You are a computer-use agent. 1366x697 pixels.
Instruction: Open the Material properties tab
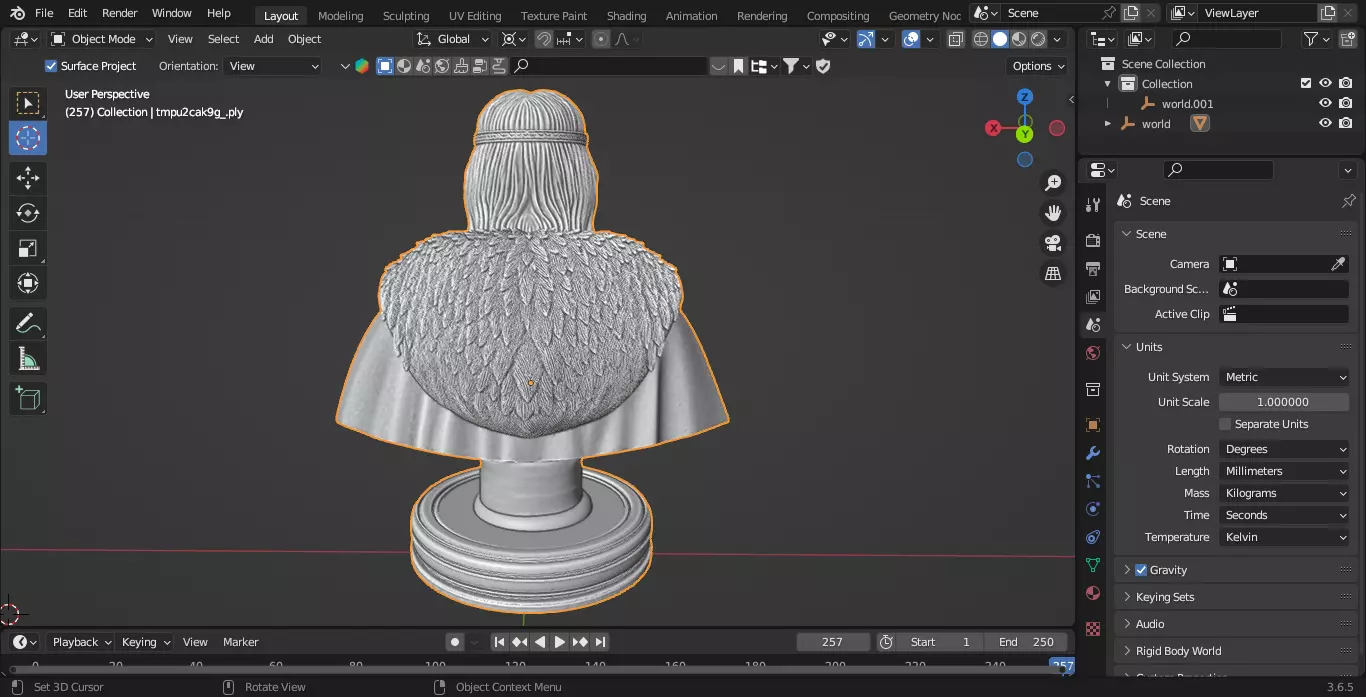coord(1093,593)
